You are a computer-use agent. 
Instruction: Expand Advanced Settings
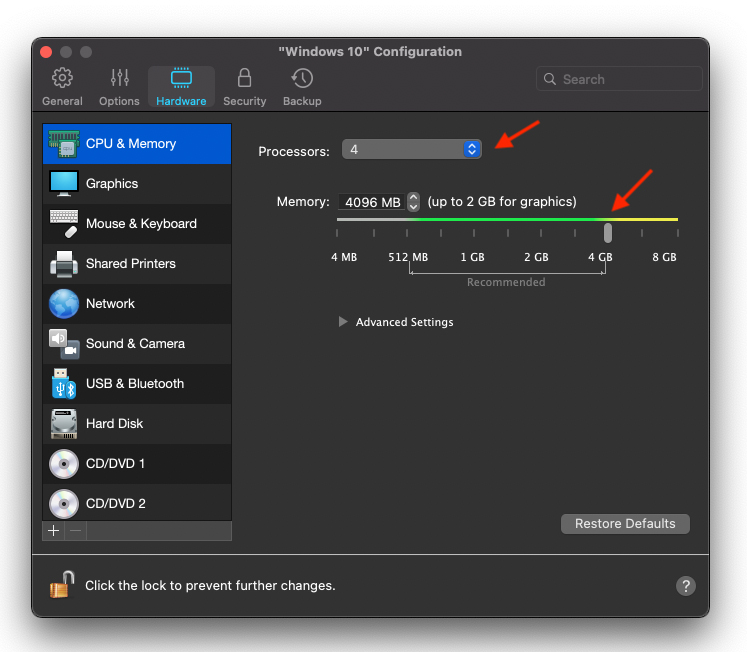pyautogui.click(x=343, y=322)
